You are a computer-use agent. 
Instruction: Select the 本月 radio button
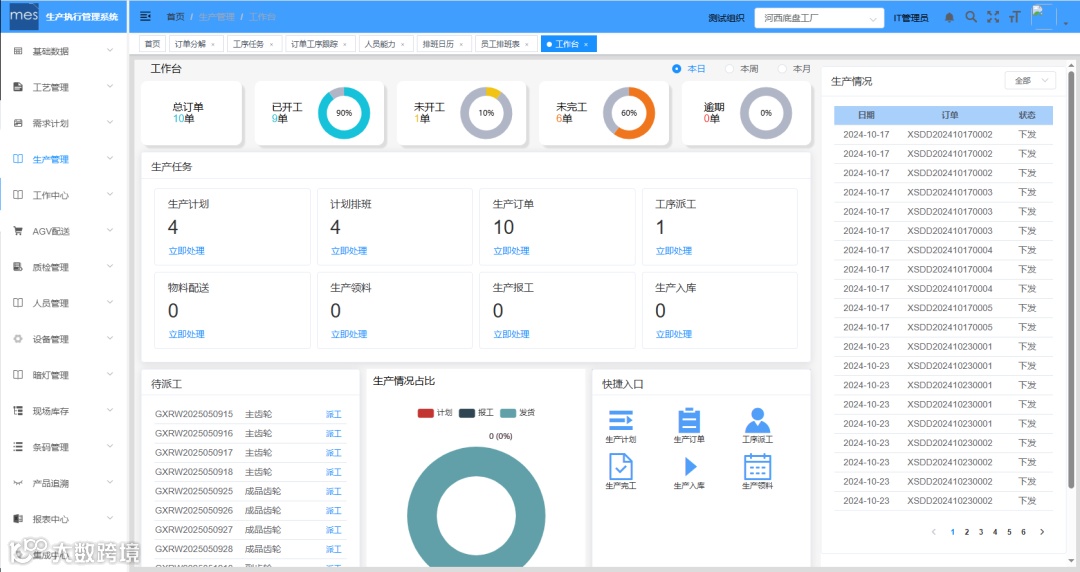tap(782, 69)
